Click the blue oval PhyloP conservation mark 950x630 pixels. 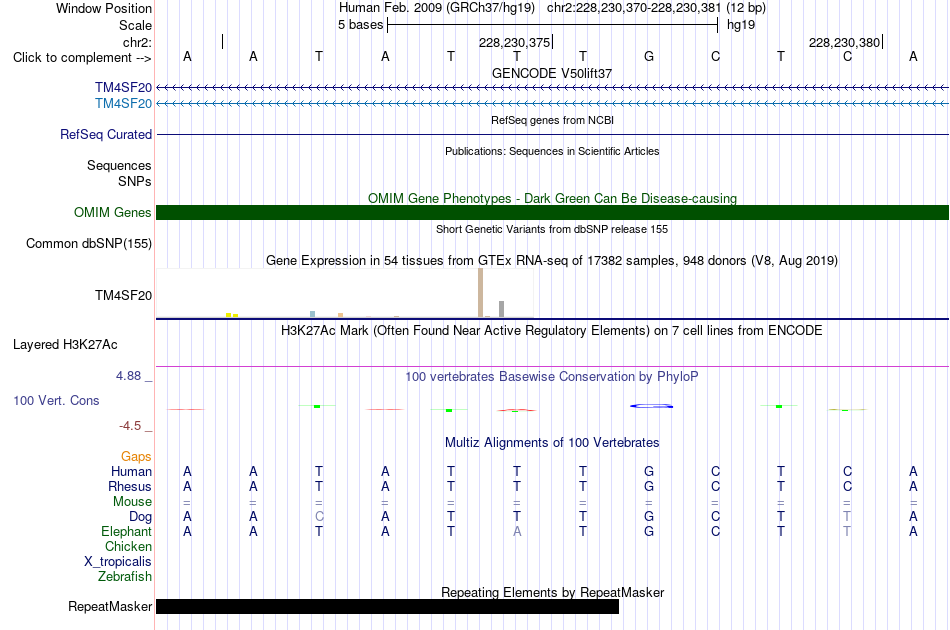(651, 406)
